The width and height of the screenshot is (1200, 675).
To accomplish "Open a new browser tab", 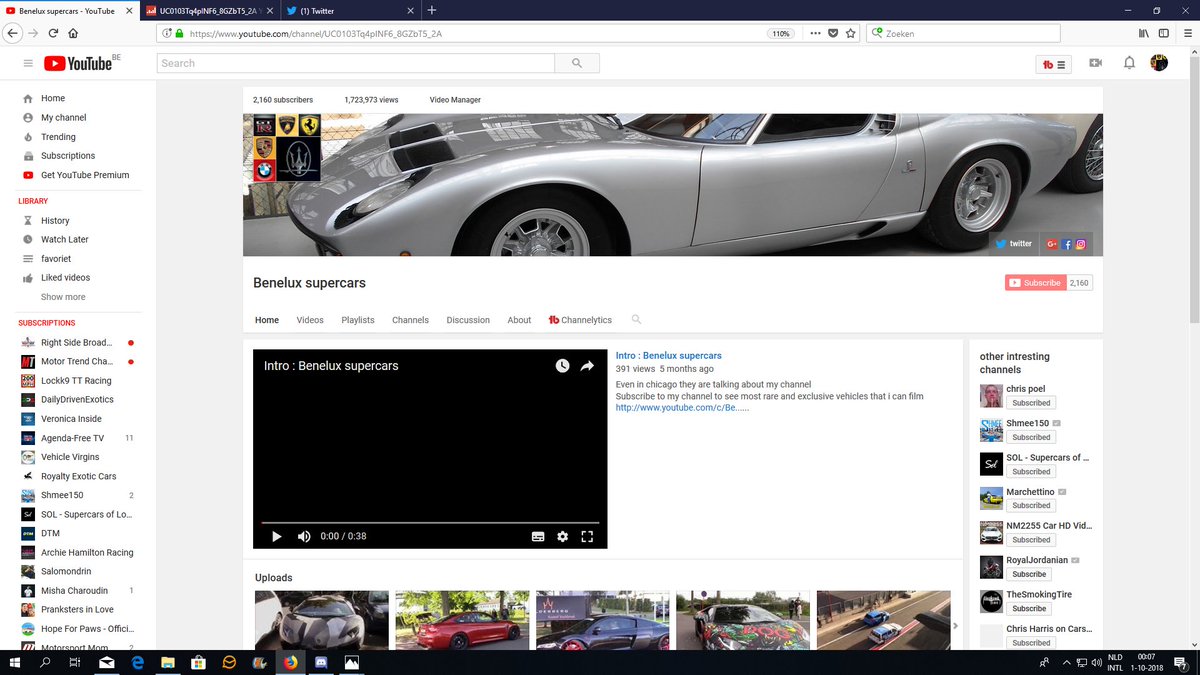I will (431, 10).
